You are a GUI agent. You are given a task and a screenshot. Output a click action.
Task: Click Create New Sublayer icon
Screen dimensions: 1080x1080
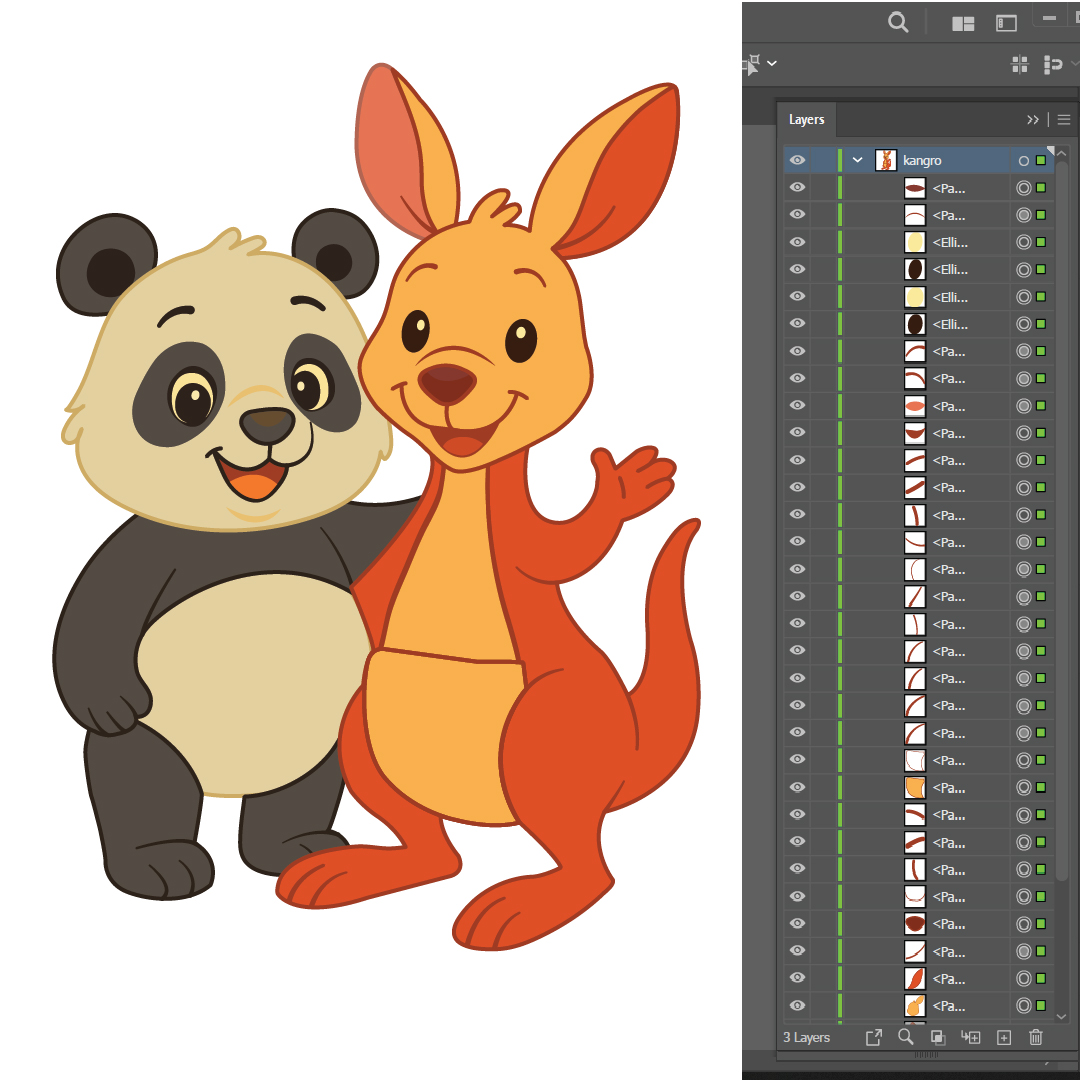pos(970,1037)
